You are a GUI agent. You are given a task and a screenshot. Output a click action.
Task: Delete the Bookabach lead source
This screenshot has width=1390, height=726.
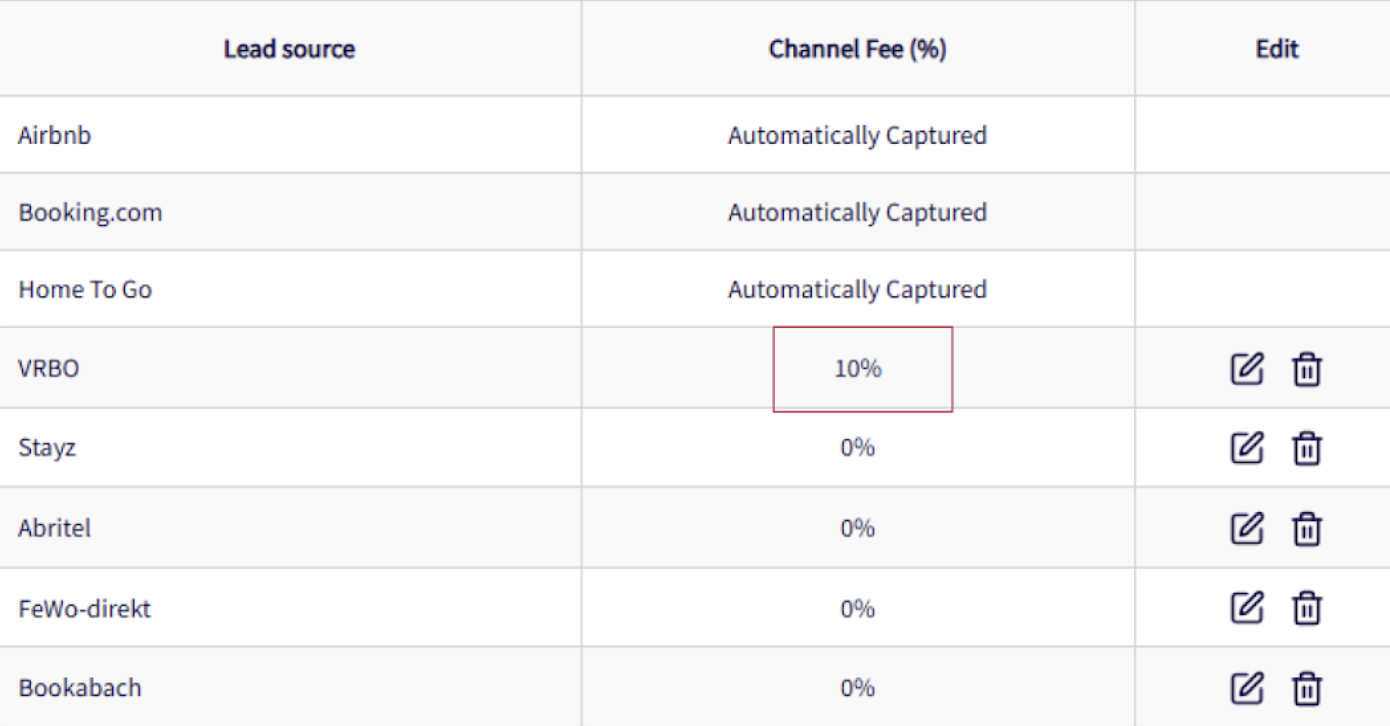(1306, 688)
